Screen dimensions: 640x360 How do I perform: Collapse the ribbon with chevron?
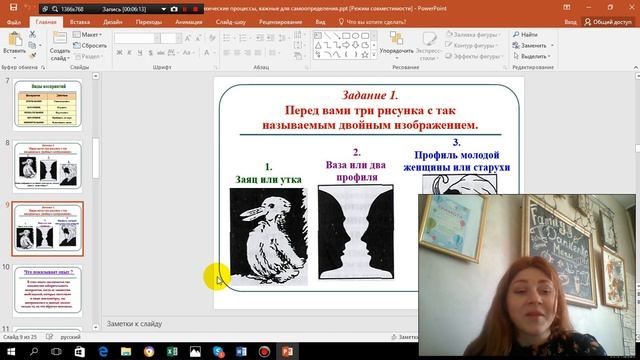636,67
